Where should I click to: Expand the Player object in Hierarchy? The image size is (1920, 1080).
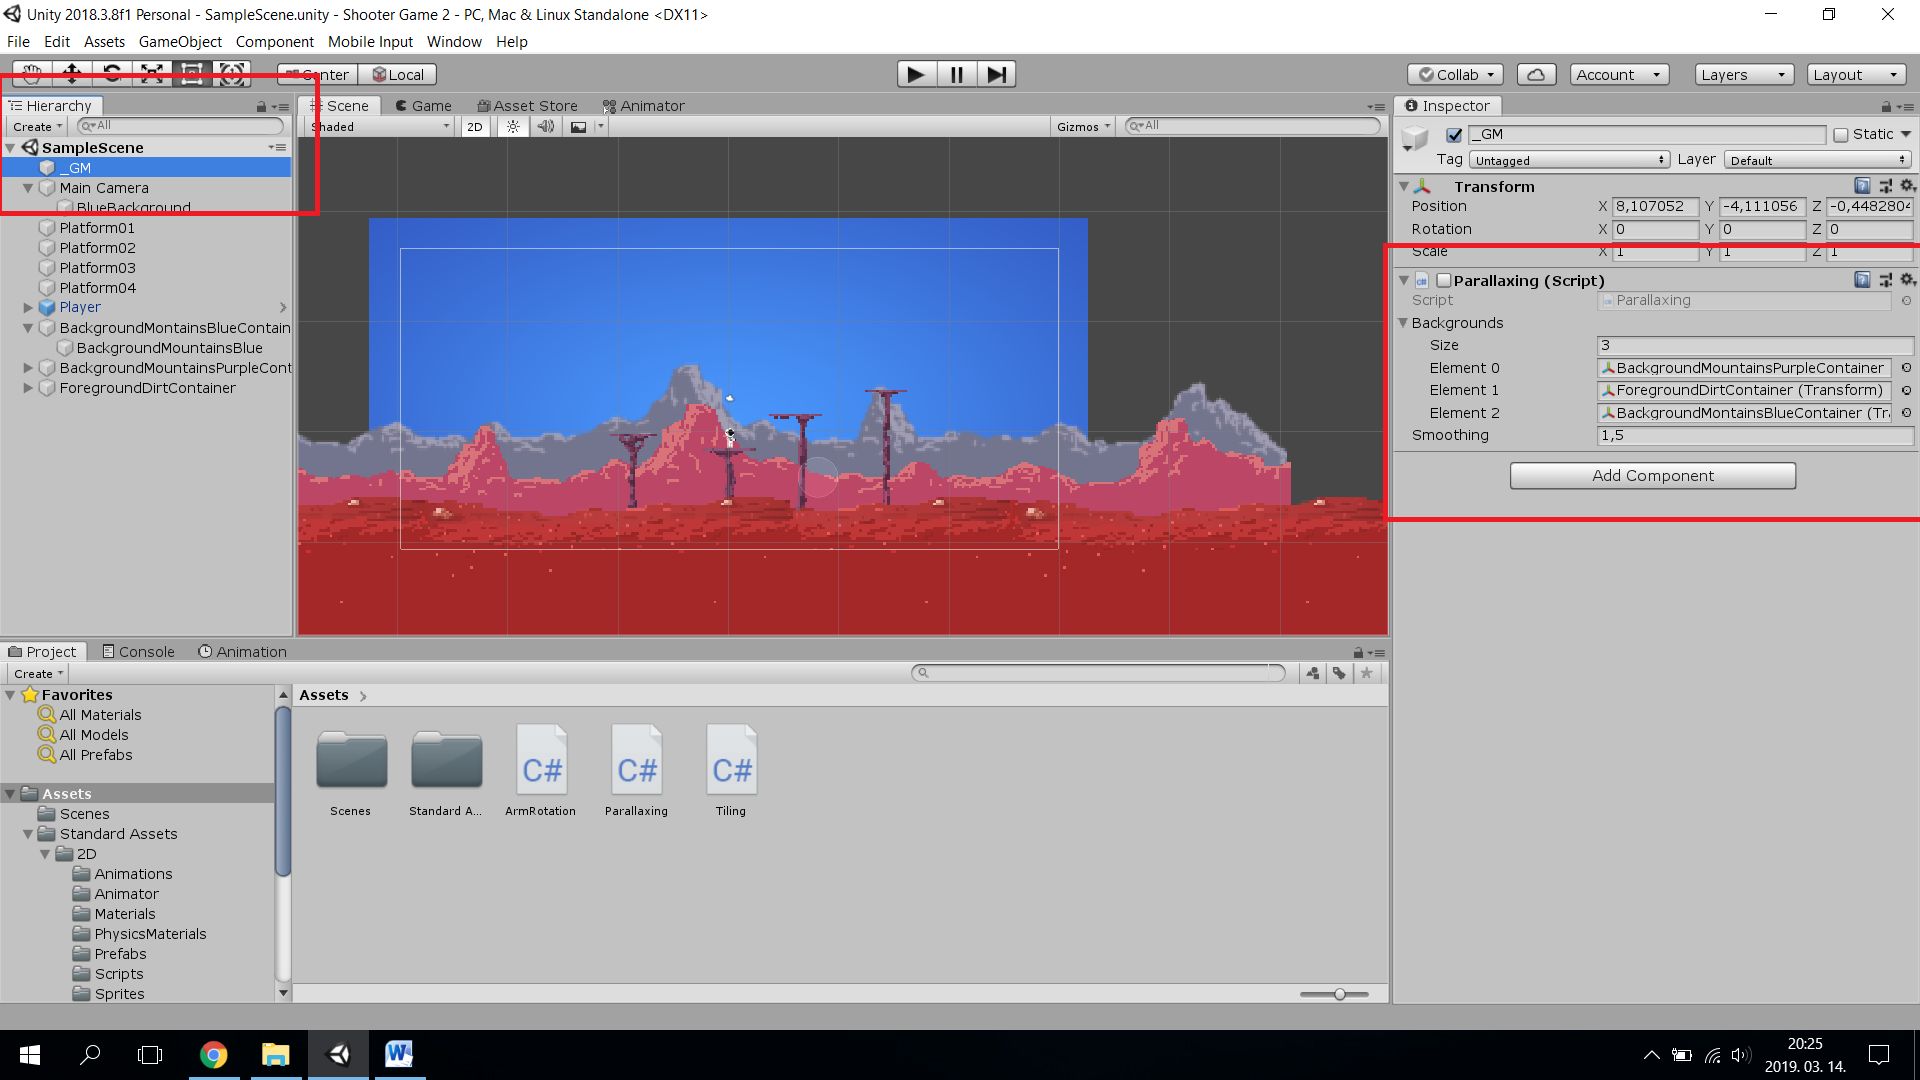tap(28, 308)
